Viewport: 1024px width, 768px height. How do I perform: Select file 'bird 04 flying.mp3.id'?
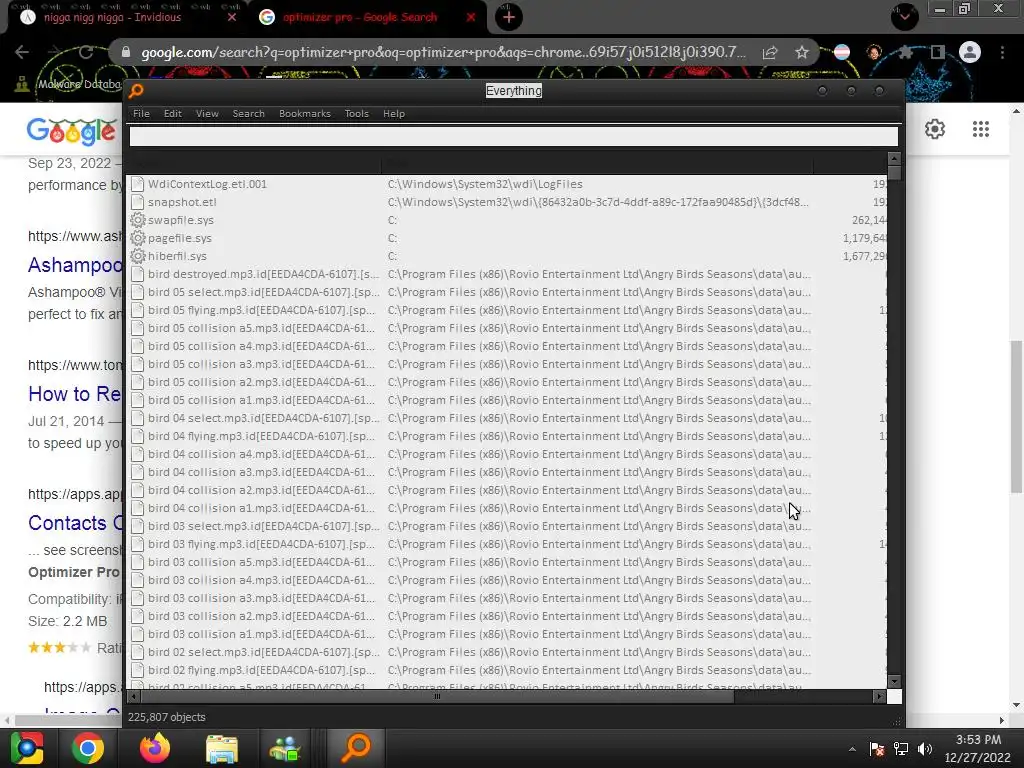pos(262,436)
